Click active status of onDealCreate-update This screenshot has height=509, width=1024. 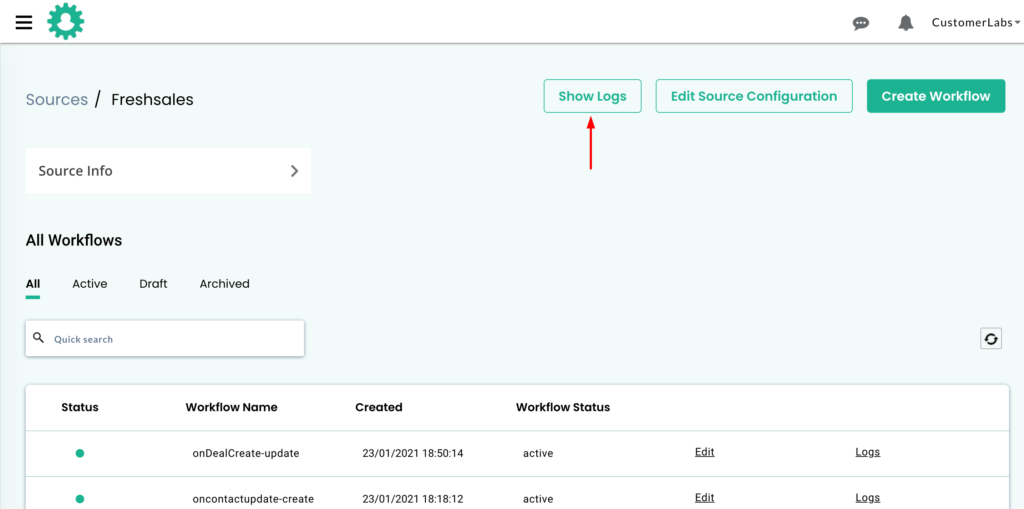[538, 453]
